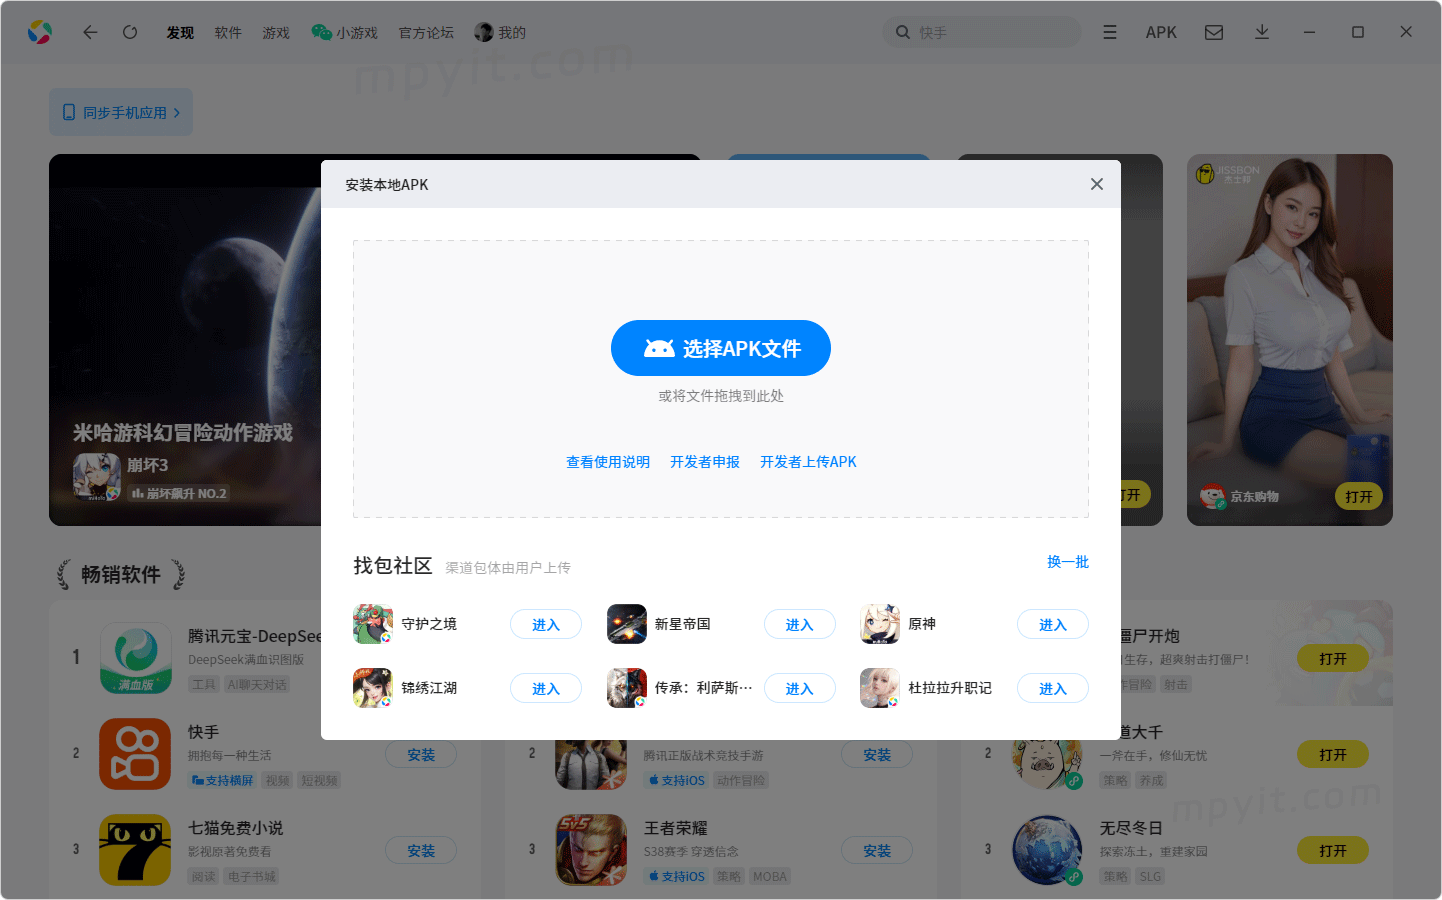Open the 官方论坛 tab

click(426, 32)
